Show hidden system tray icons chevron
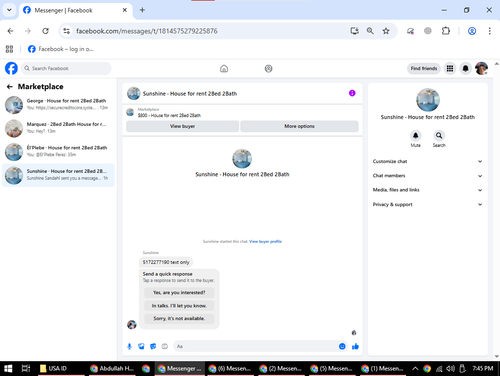The height and width of the screenshot is (376, 500). point(415,368)
